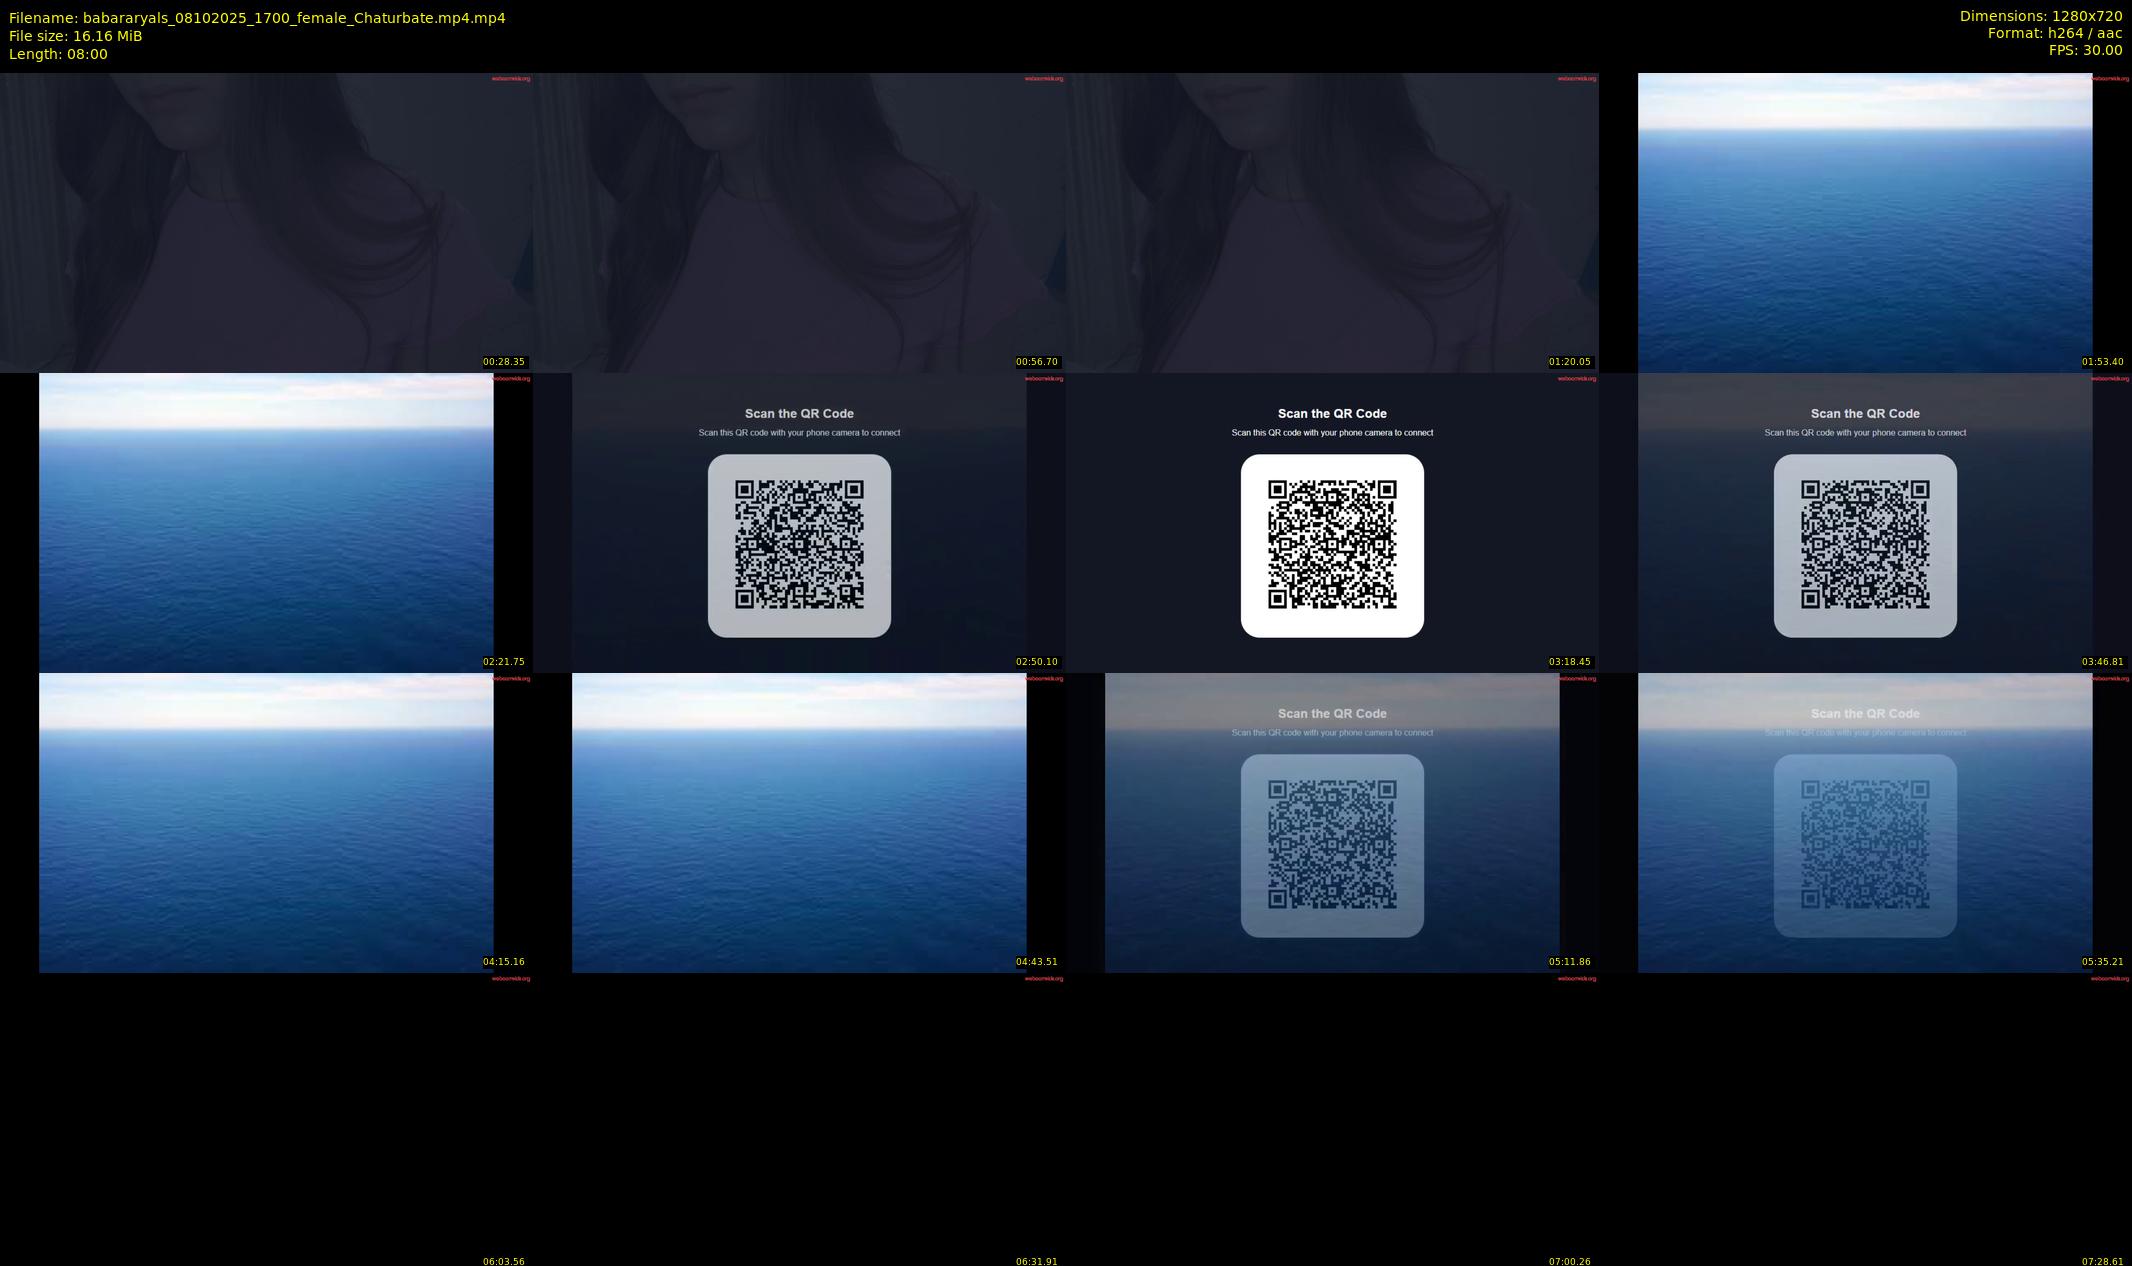Image resolution: width=2132 pixels, height=1266 pixels.
Task: Click the bright white QR code at 03:18.45
Action: tap(1332, 545)
